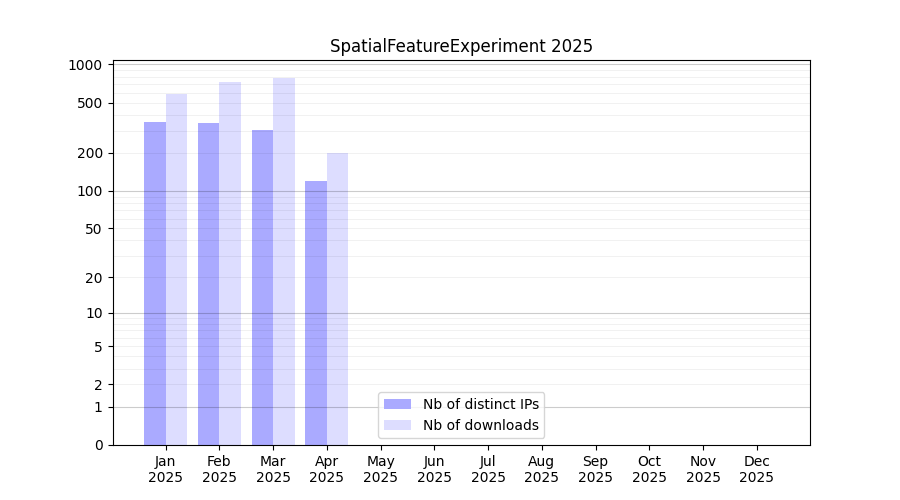Image resolution: width=900 pixels, height=500 pixels.
Task: Click the 1000 y-axis tick label
Action: coord(85,65)
